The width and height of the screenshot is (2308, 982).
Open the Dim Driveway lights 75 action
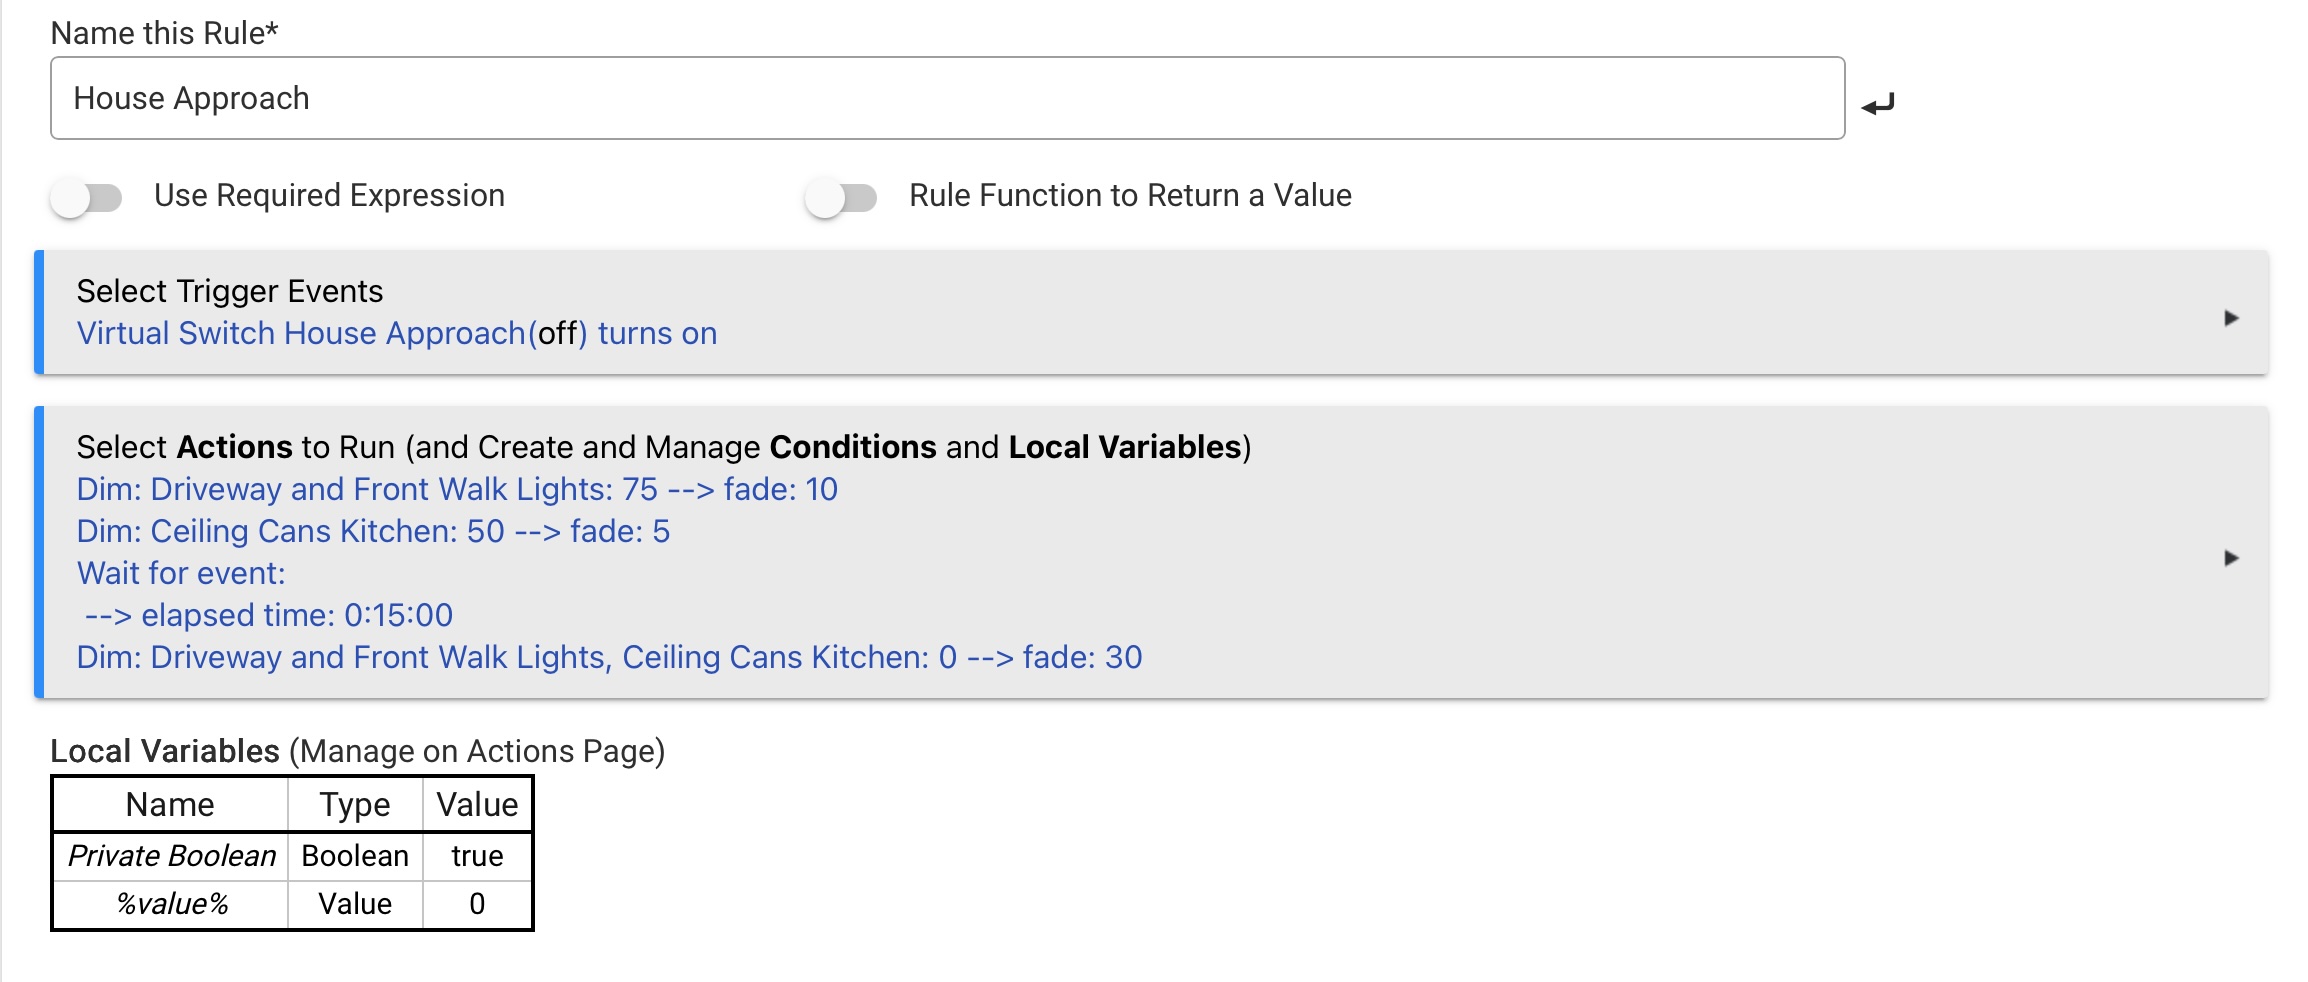click(457, 489)
